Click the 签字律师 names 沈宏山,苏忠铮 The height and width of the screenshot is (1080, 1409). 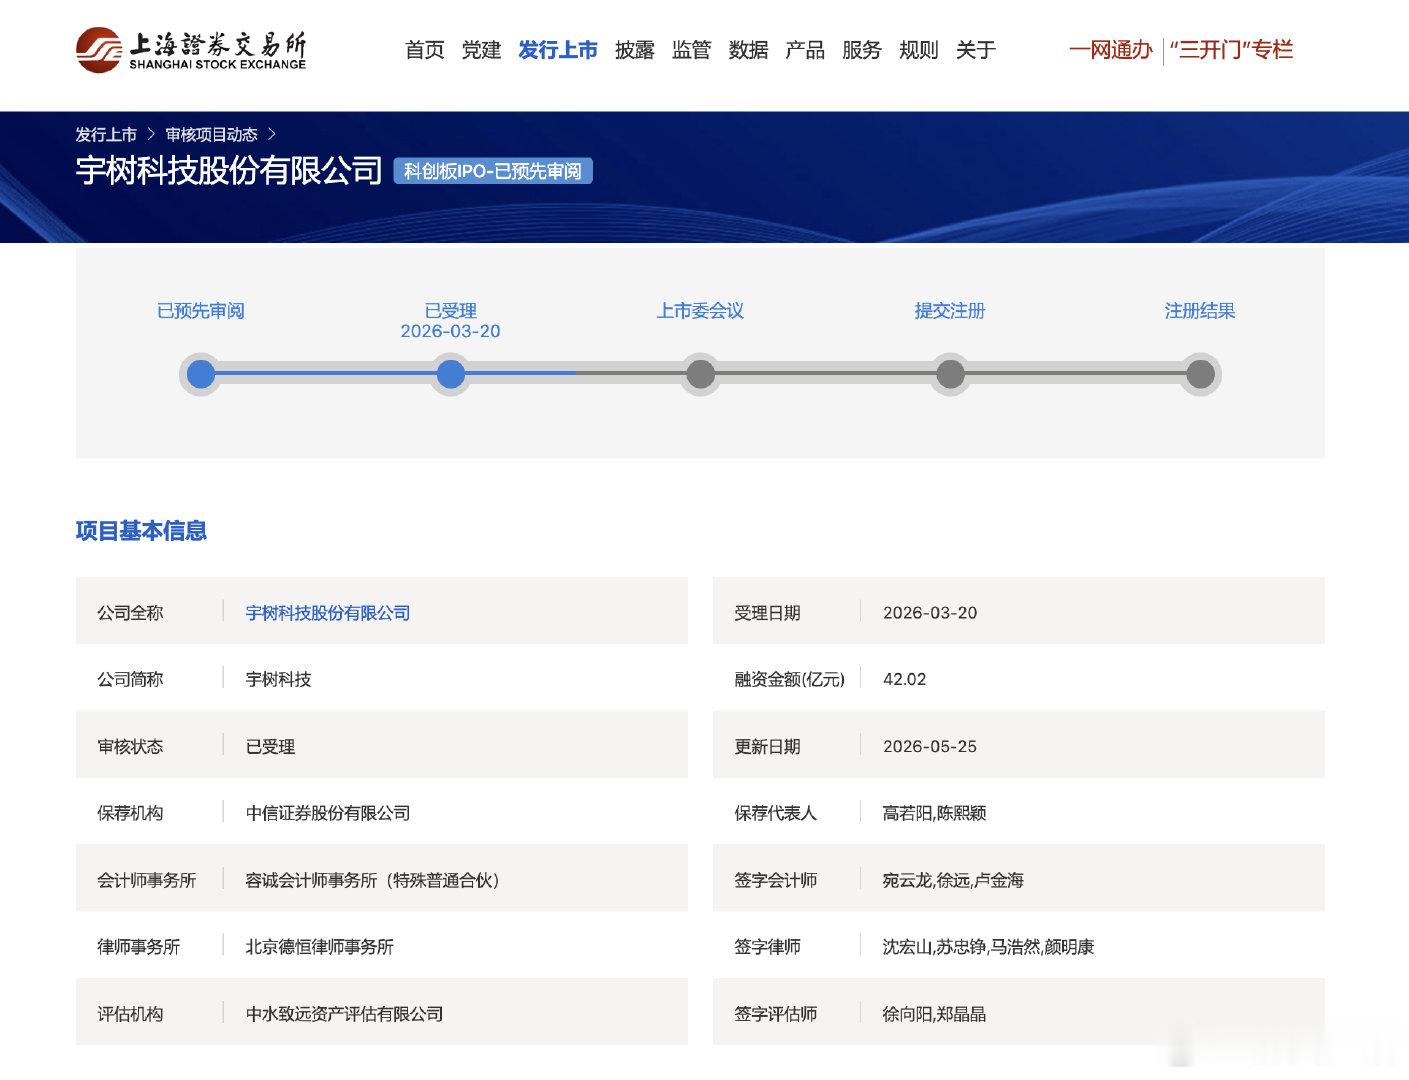[934, 946]
